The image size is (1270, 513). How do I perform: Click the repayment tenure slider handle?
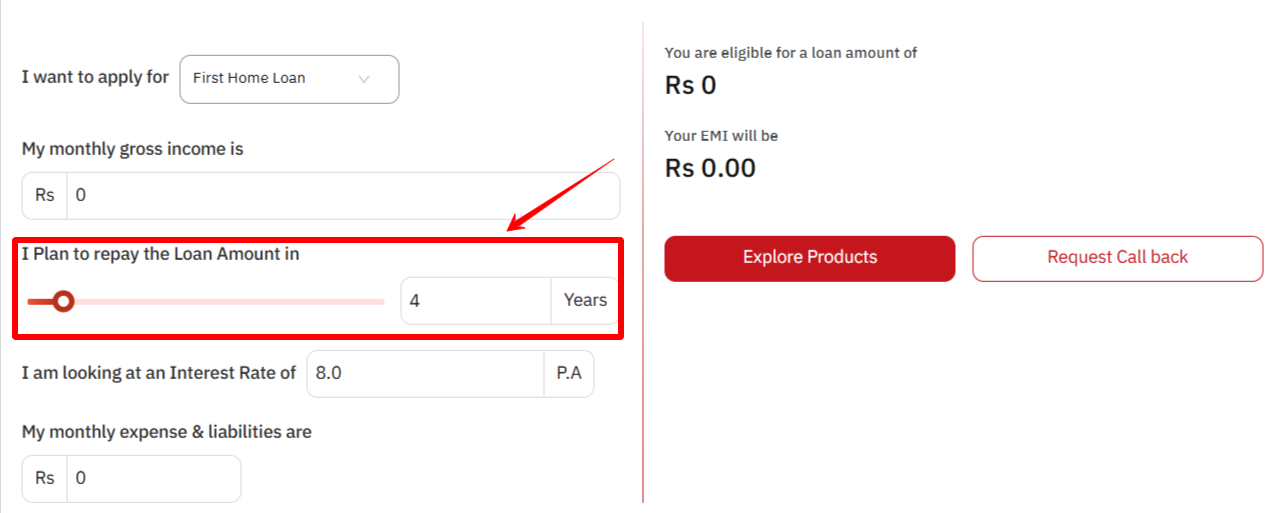click(x=63, y=301)
